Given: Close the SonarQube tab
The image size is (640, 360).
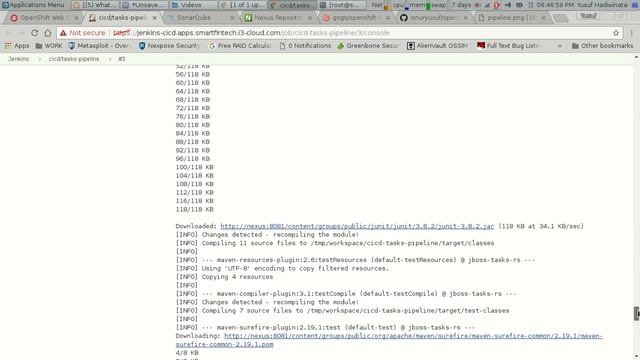Looking at the screenshot, I should (x=232, y=18).
